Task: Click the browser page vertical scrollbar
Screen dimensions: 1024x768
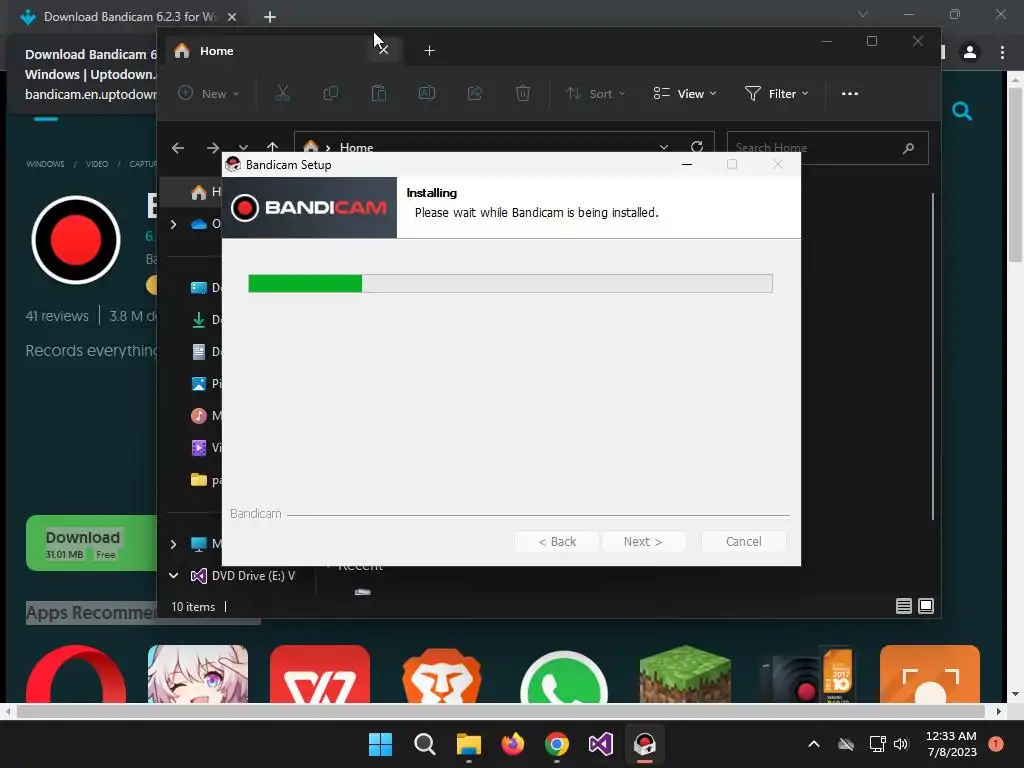Action: pos(1015,174)
